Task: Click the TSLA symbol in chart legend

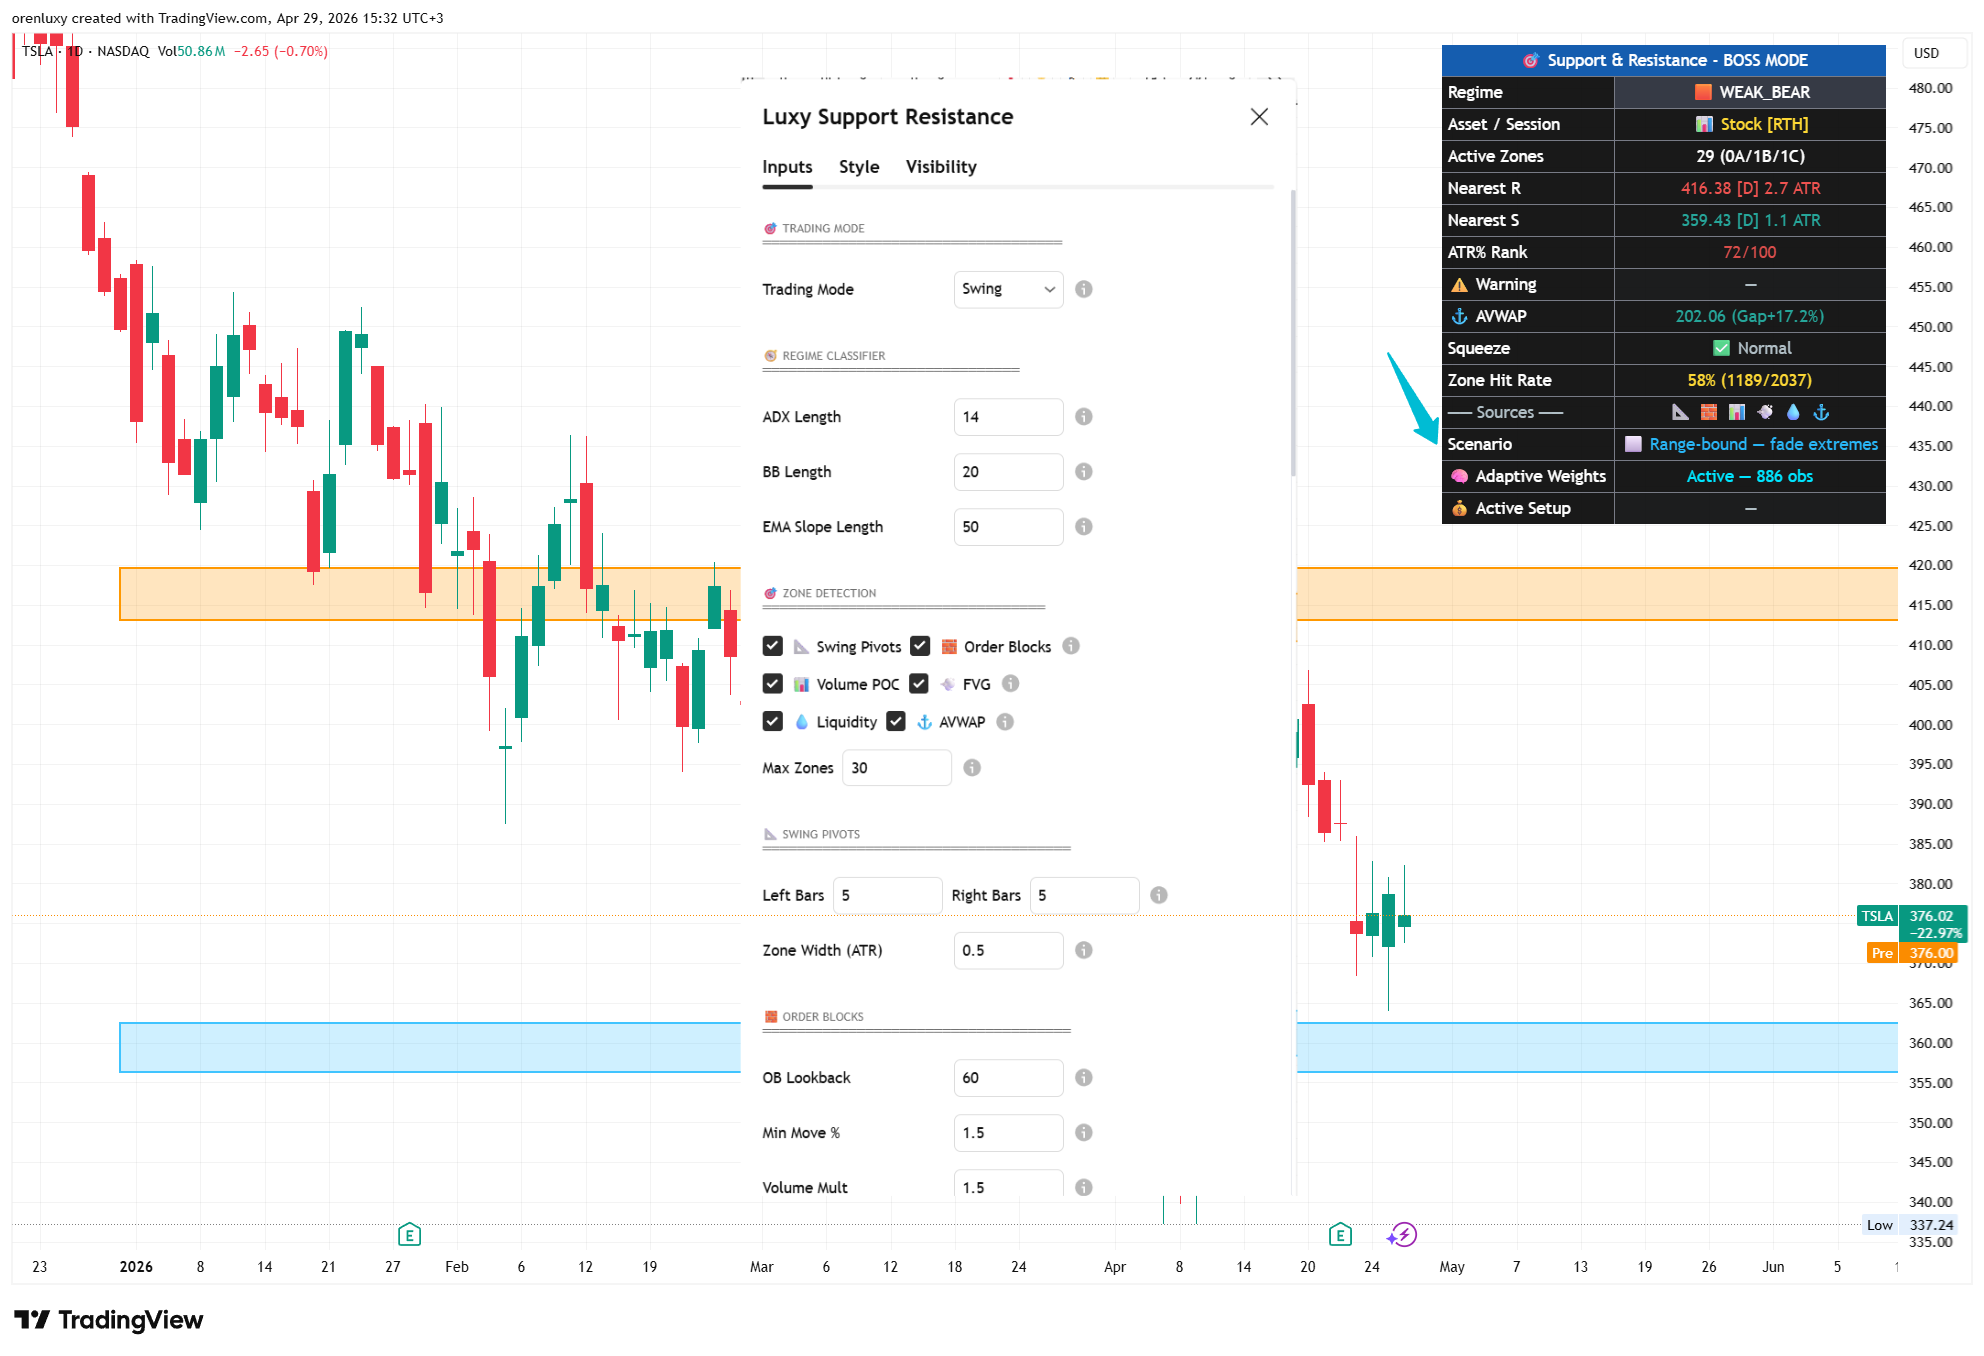Action: [37, 51]
